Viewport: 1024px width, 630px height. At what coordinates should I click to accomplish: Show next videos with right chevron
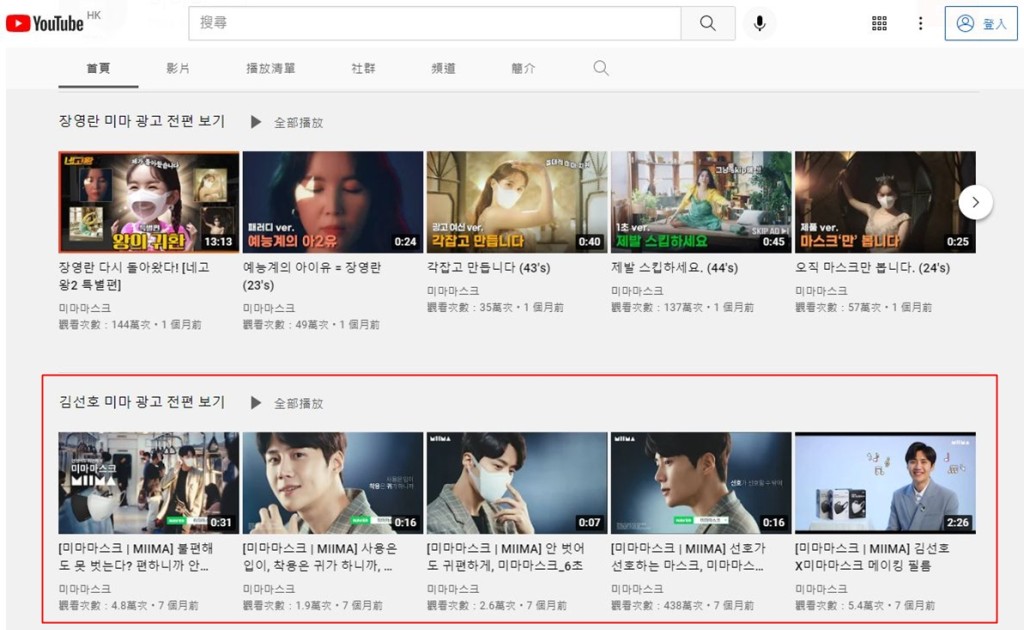click(x=975, y=202)
